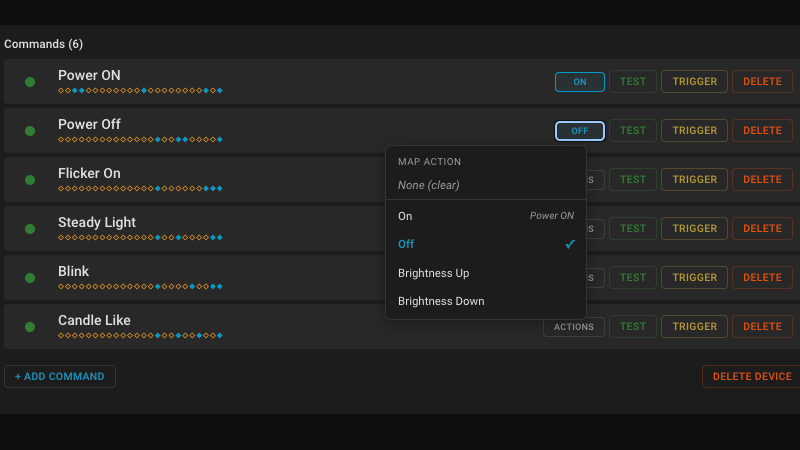The height and width of the screenshot is (450, 800).
Task: Open the partly hidden actions button for Blink
Action: coord(595,278)
